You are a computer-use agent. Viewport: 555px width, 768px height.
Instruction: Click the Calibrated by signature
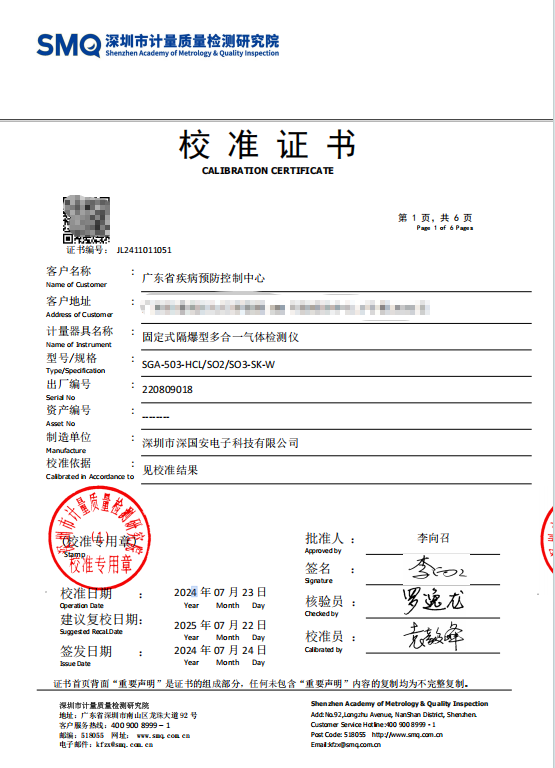tap(433, 636)
